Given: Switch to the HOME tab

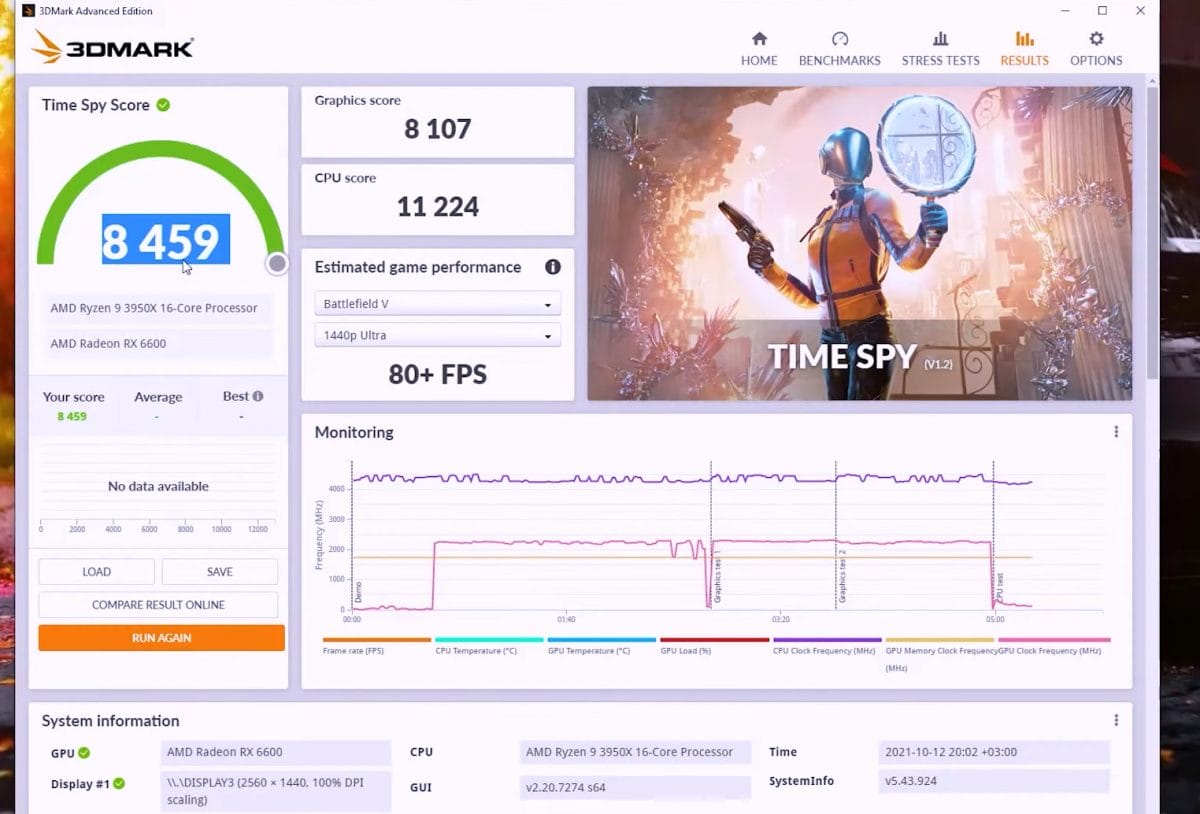Looking at the screenshot, I should point(759,37).
